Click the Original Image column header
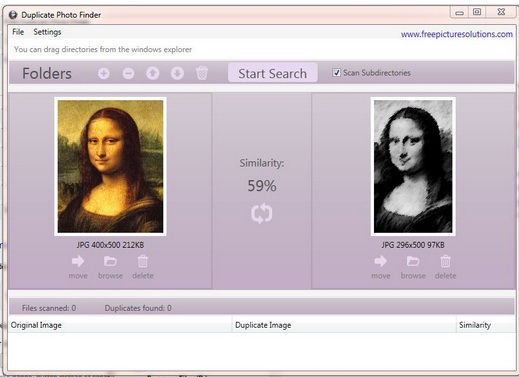Viewport: 519px width, 377px height. tap(120, 325)
